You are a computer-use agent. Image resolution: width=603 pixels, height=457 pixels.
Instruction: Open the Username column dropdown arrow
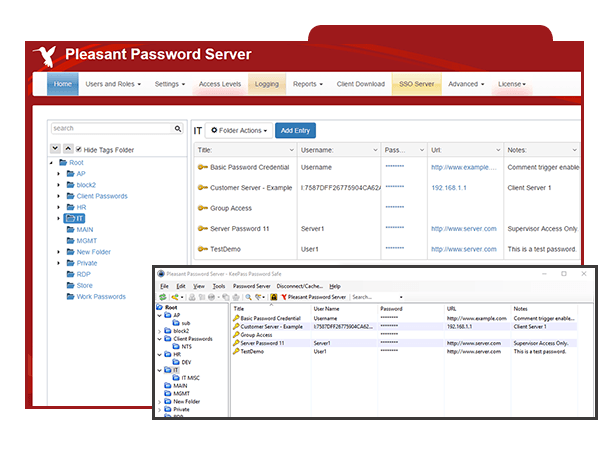tap(375, 150)
